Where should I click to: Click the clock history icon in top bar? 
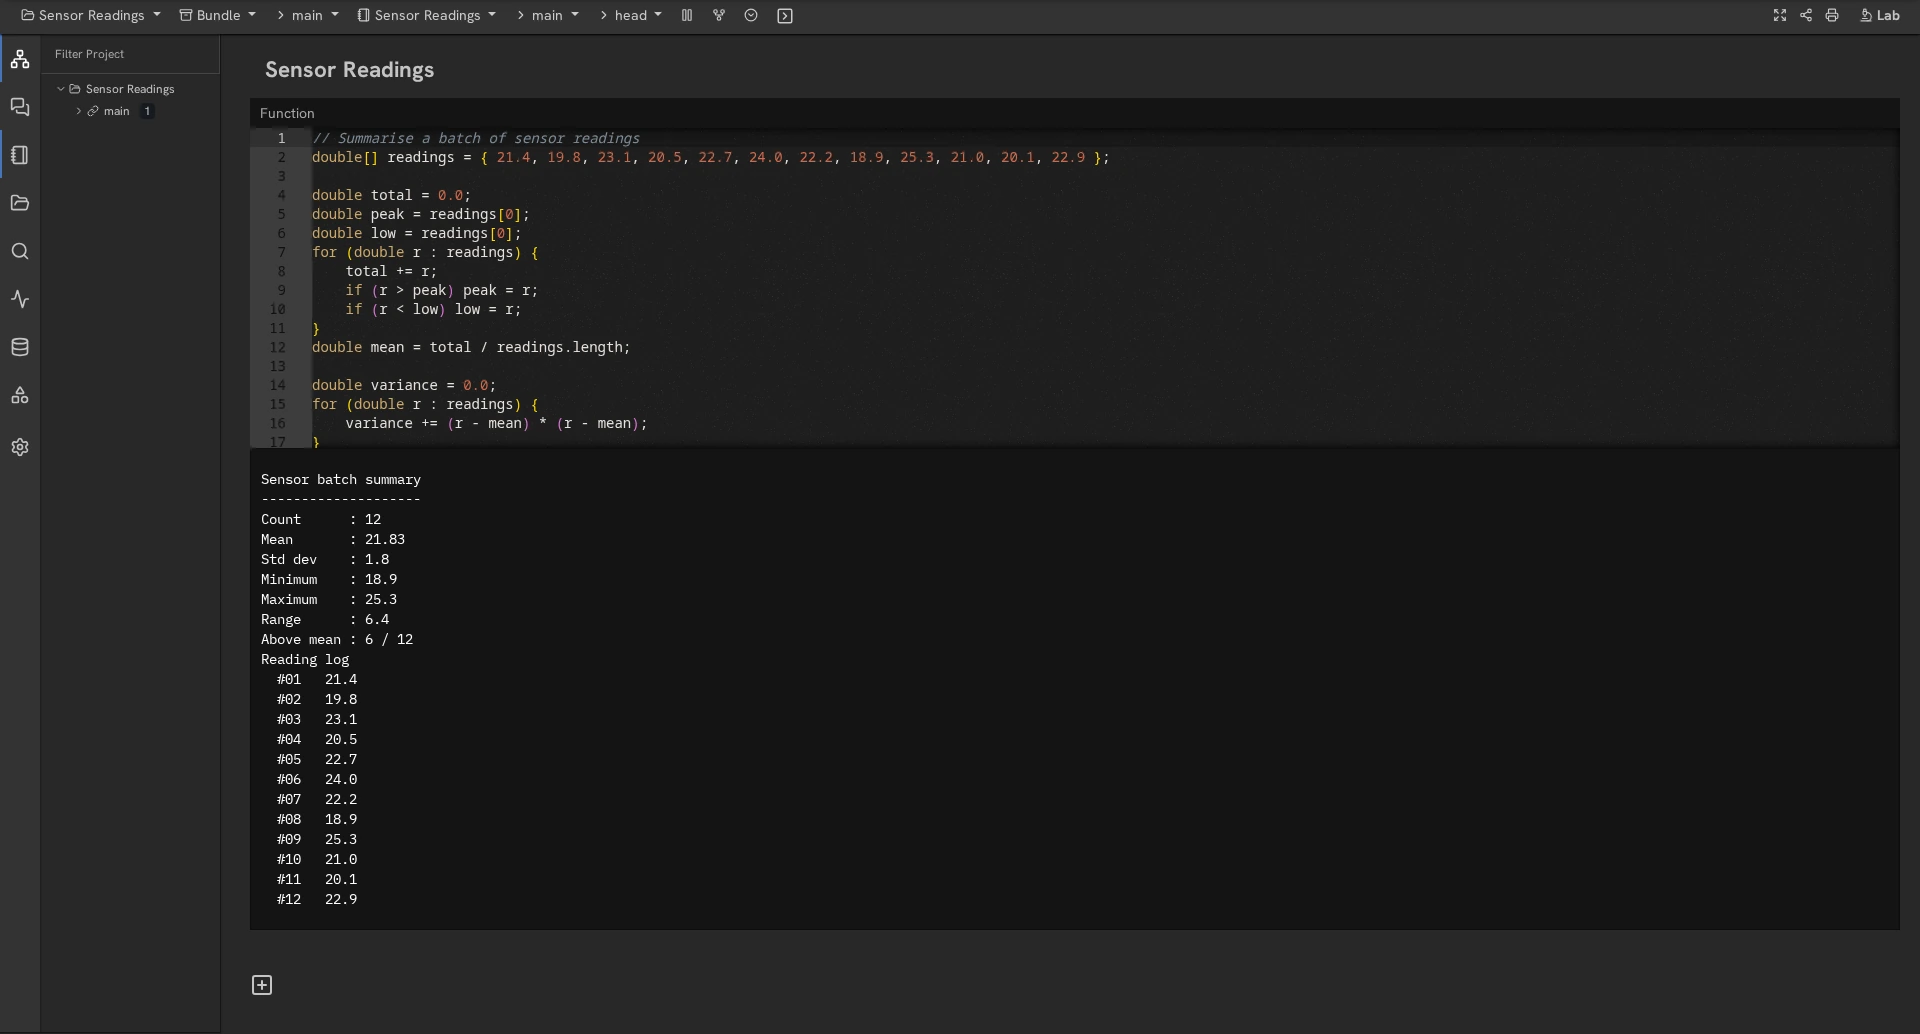coord(751,15)
